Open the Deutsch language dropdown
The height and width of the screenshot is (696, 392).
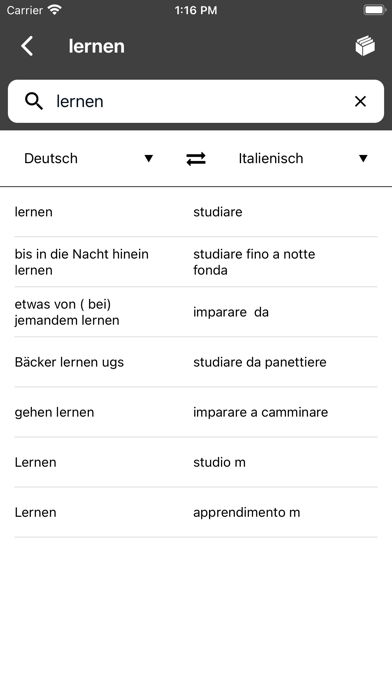point(89,158)
